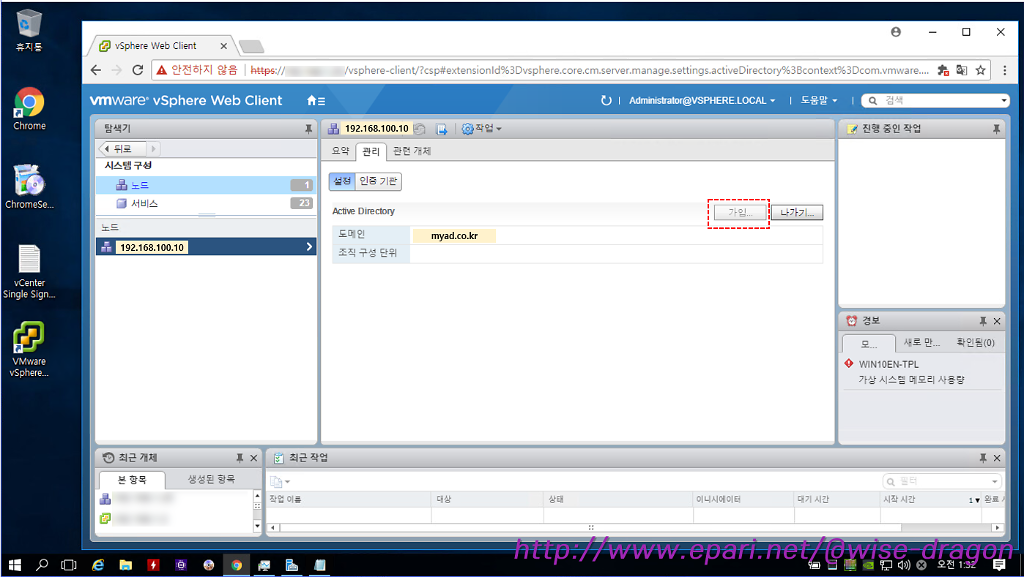The image size is (1024, 577).
Task: Click reboot node icon beside 192.168.100.10 title
Action: click(420, 129)
